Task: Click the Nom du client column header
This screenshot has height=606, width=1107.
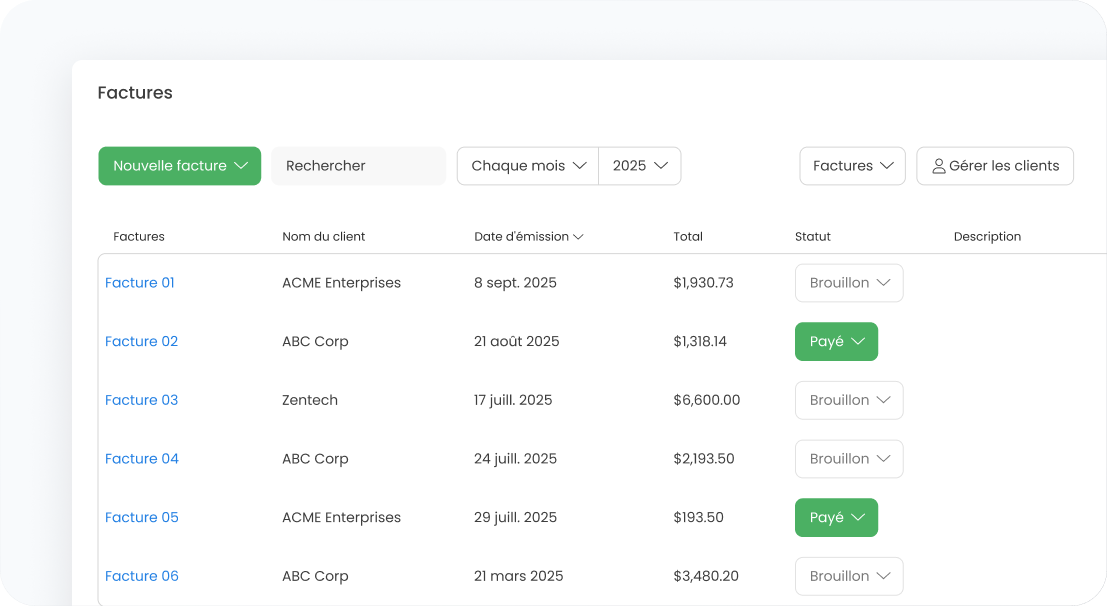Action: [x=323, y=237]
